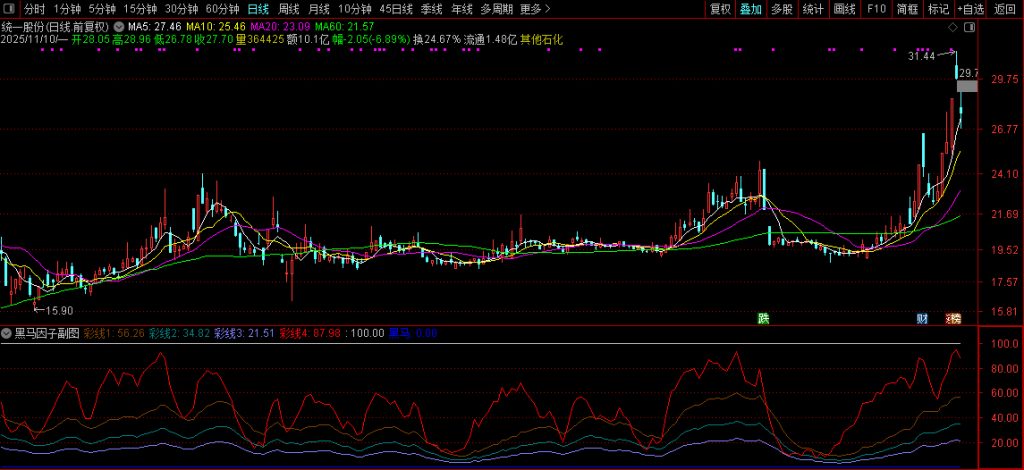This screenshot has height=470, width=1024.
Task: Click the MA60: 21.57 label
Action: pyautogui.click(x=344, y=27)
